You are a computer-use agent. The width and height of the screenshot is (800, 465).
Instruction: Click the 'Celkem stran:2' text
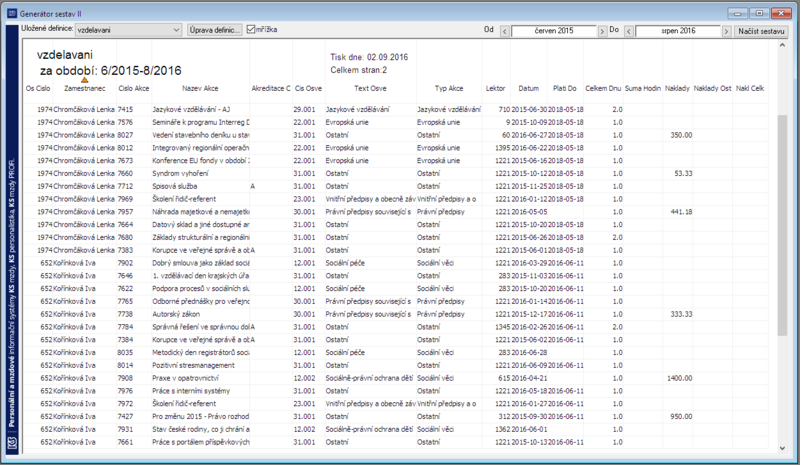coord(358,70)
